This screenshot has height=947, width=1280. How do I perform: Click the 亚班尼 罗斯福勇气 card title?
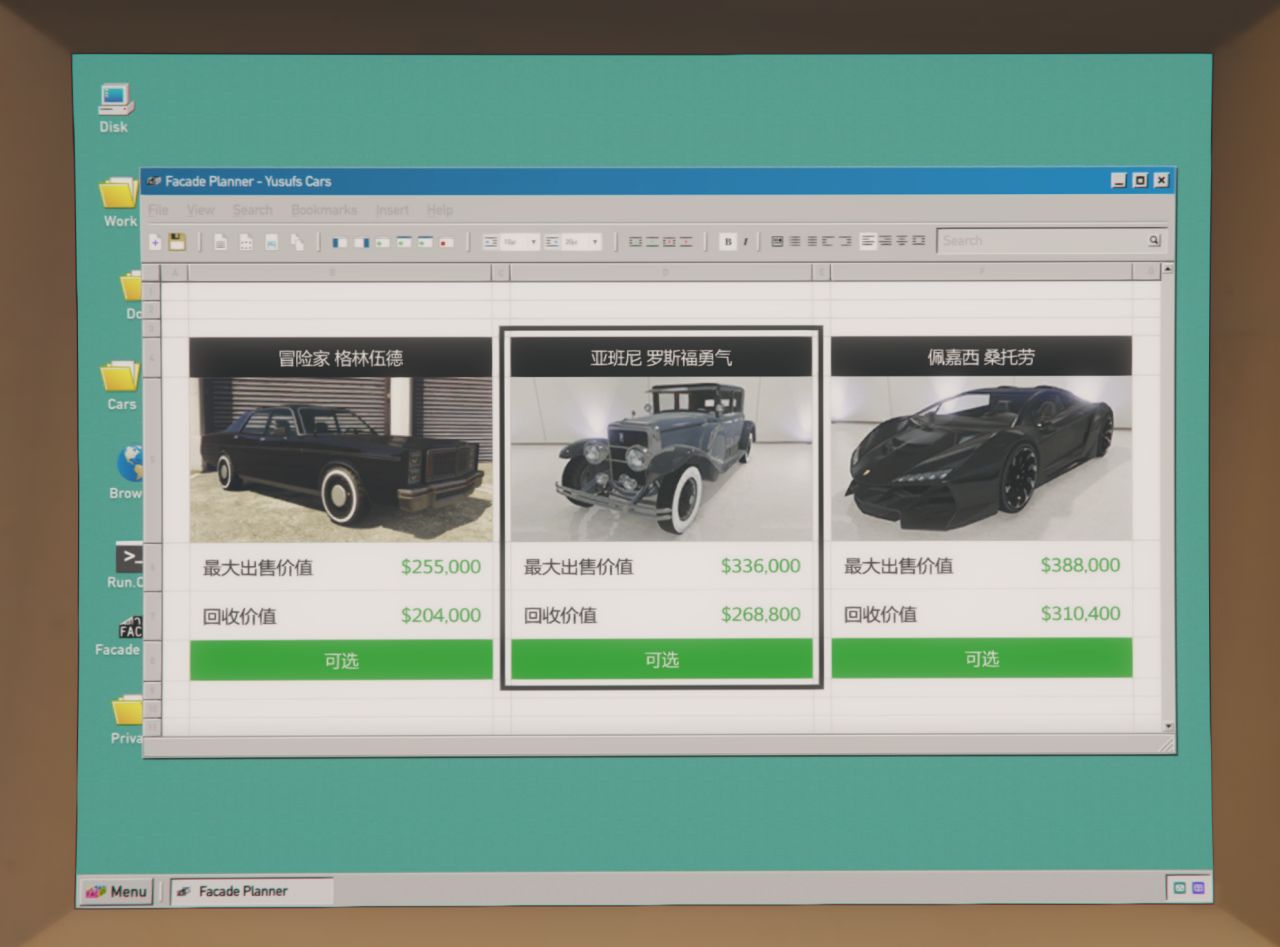[x=661, y=357]
